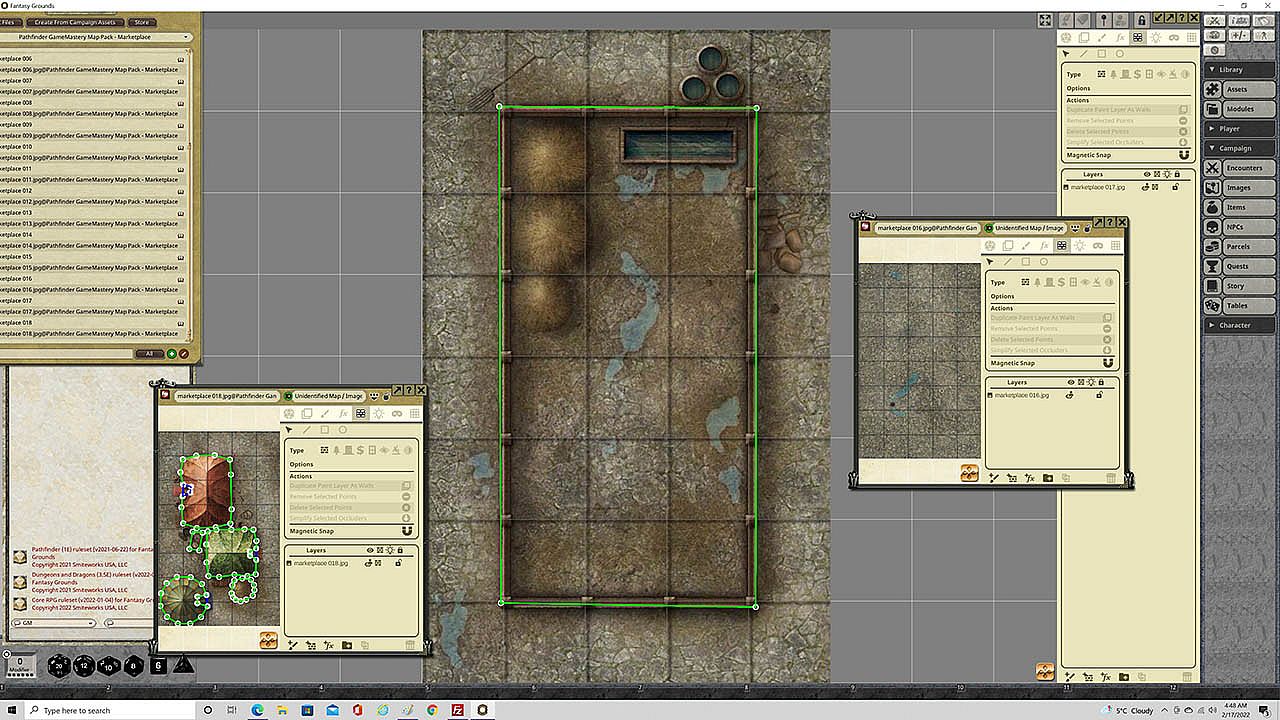This screenshot has width=1280, height=720.
Task: Toggle the main image fullscreen button
Action: click(1045, 20)
